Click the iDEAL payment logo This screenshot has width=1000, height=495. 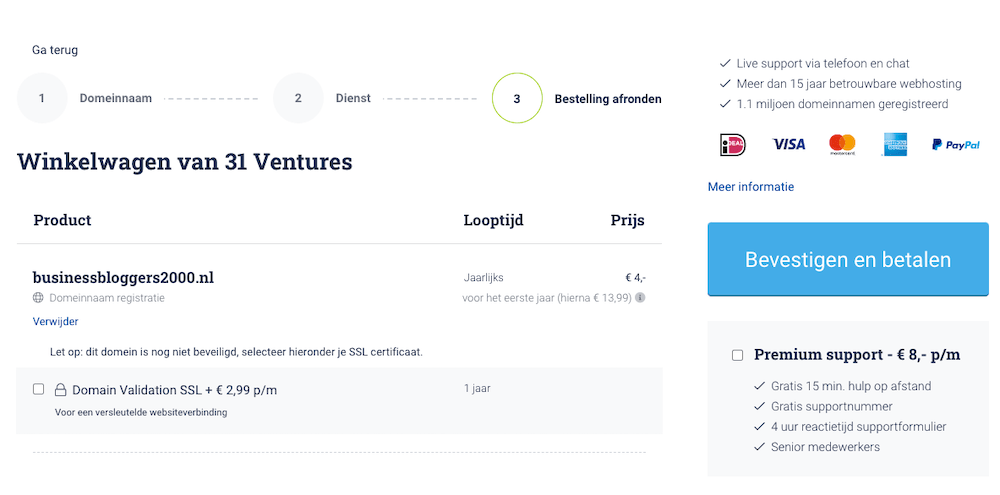tap(733, 145)
